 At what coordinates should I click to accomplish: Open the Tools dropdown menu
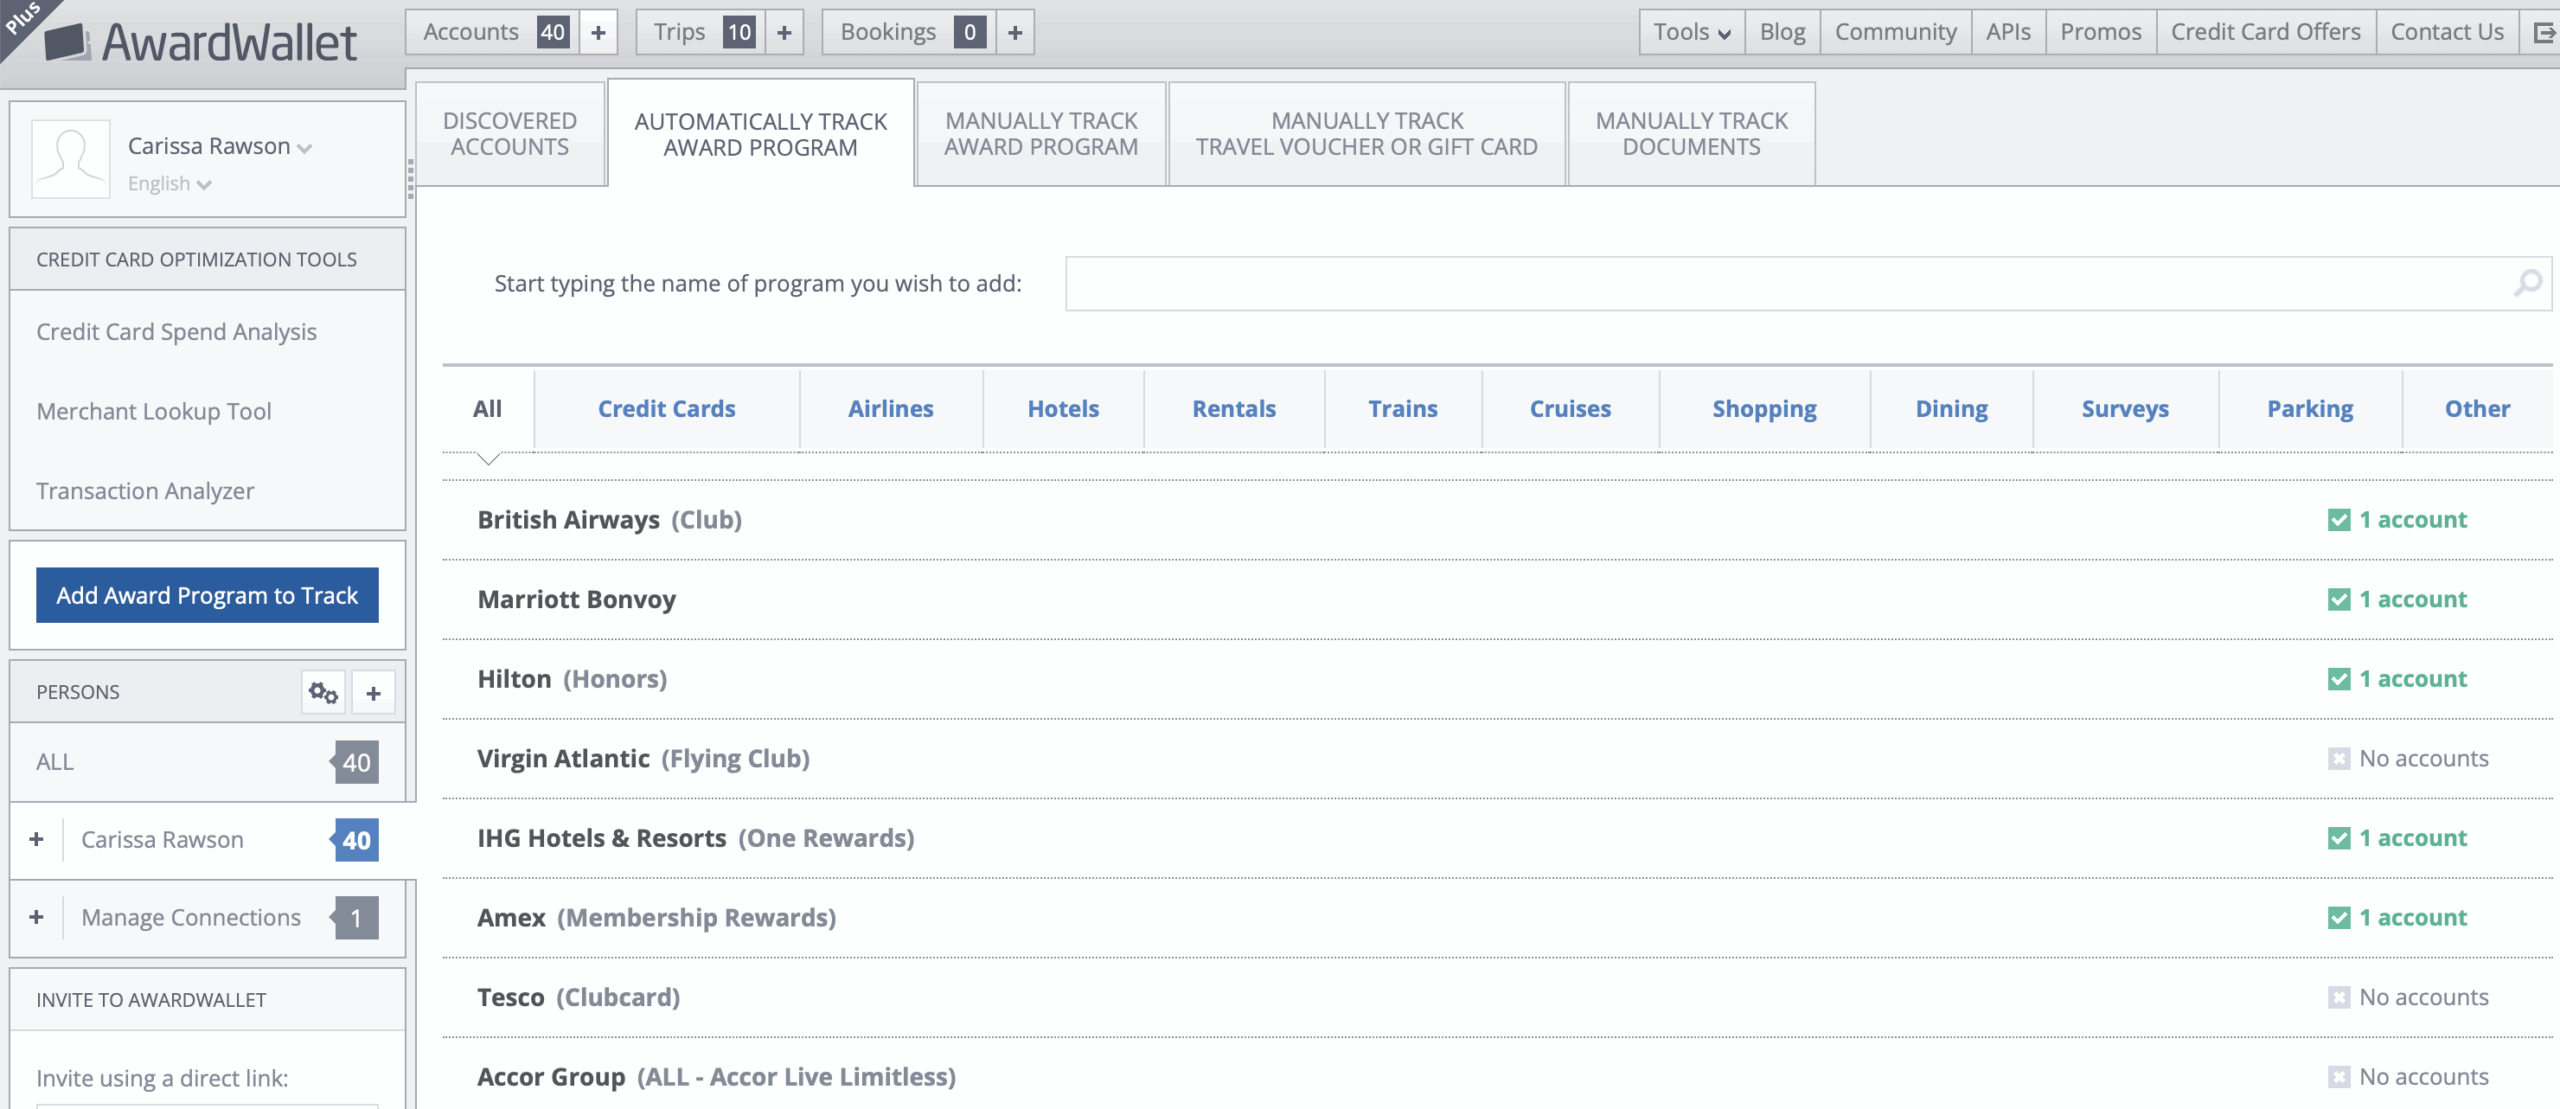[x=1691, y=33]
